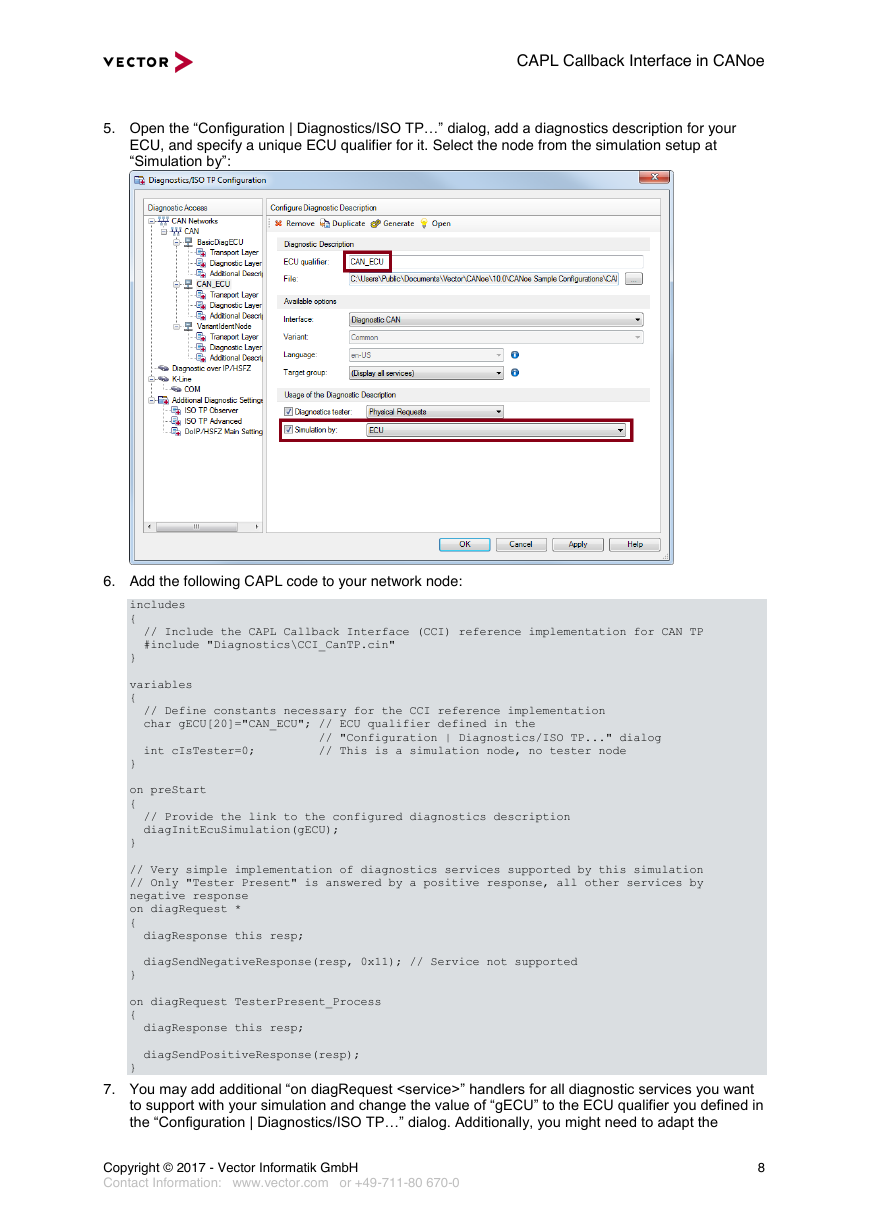Click the Generate toolbar button

pos(392,224)
